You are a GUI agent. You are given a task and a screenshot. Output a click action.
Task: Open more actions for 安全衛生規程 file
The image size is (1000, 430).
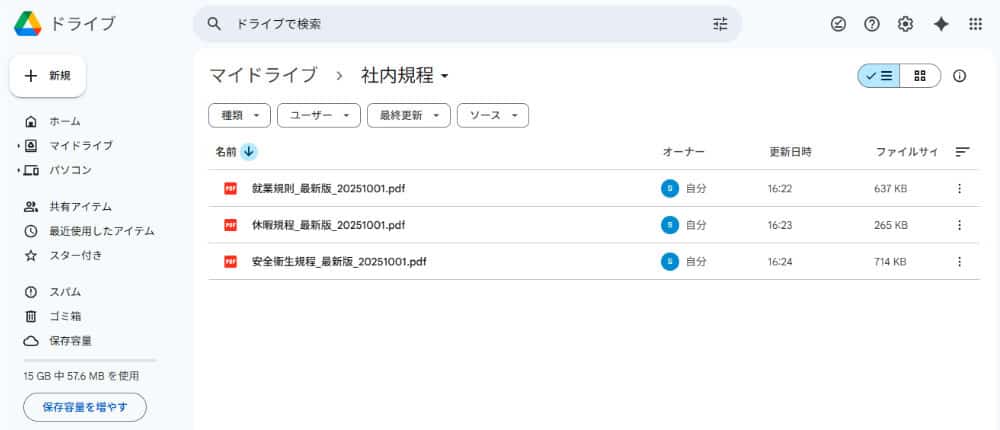(959, 262)
